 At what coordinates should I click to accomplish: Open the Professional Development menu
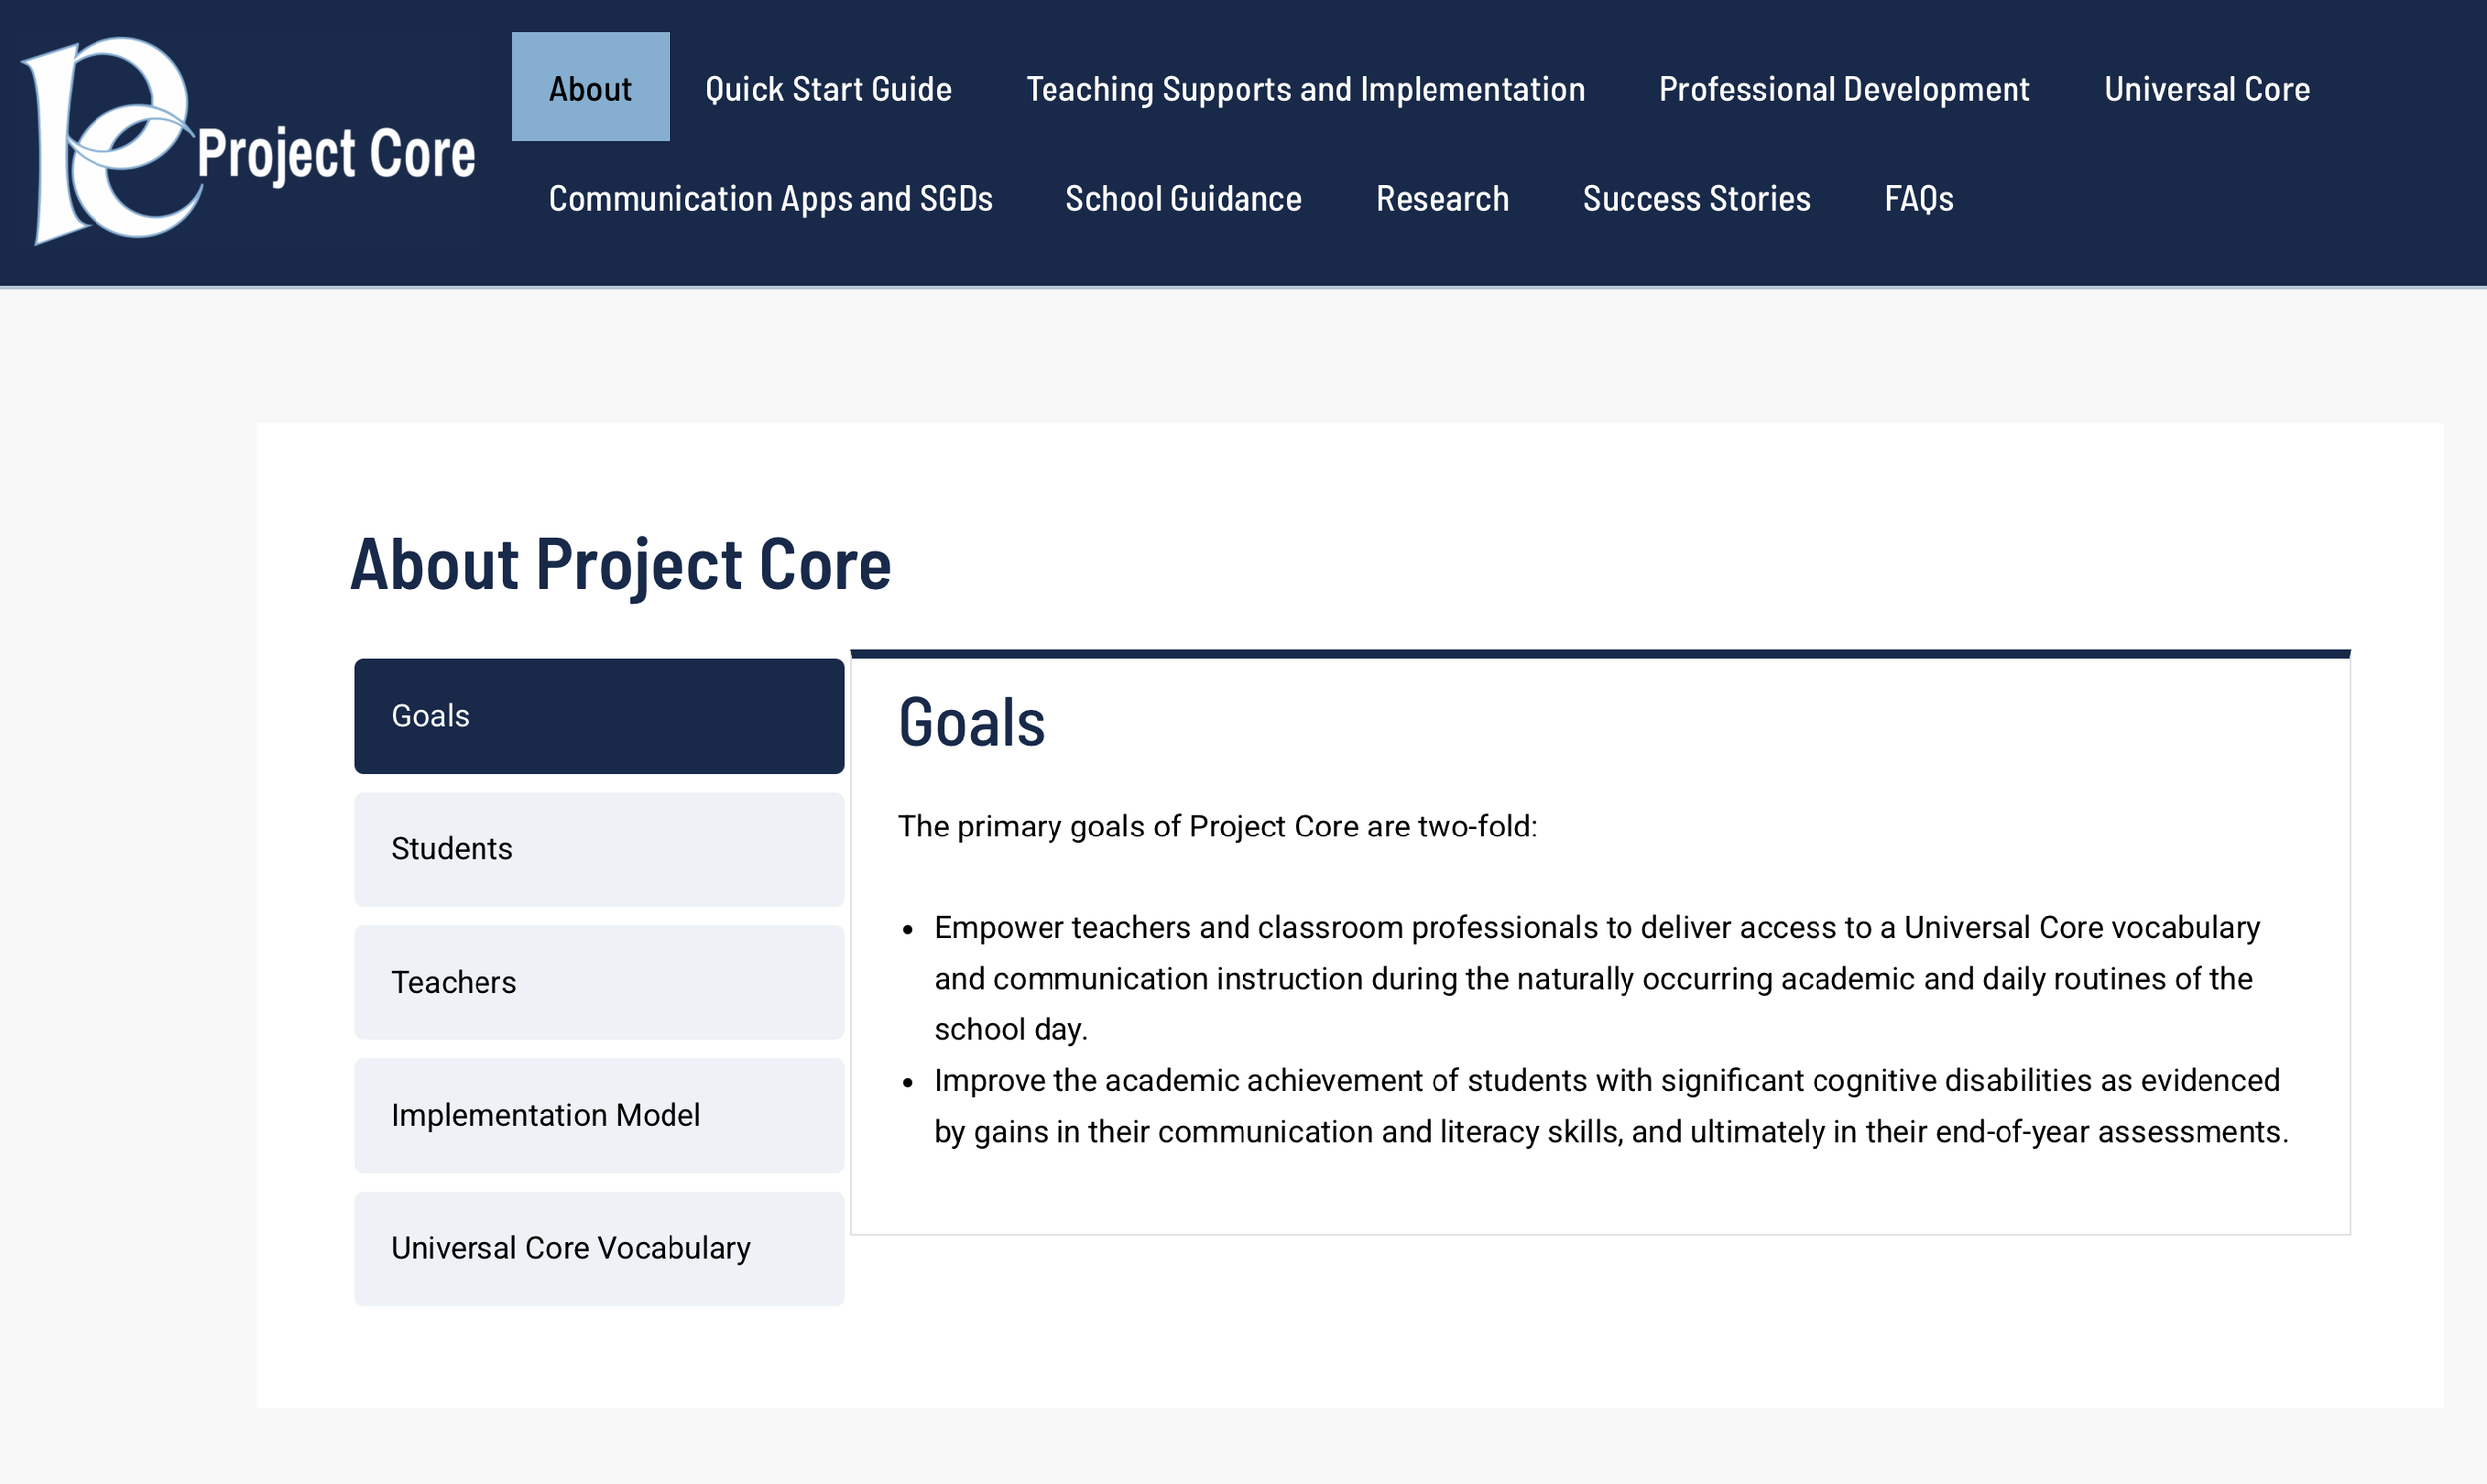tap(1844, 89)
